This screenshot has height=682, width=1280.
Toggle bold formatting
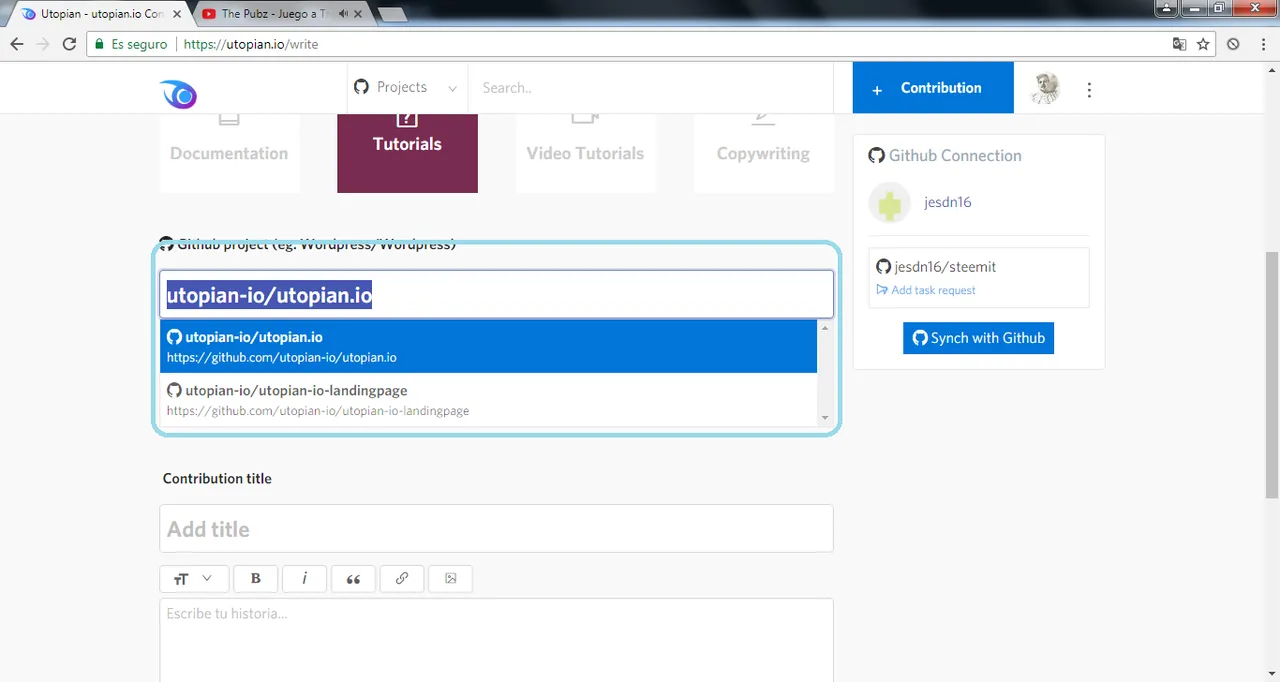click(x=256, y=578)
